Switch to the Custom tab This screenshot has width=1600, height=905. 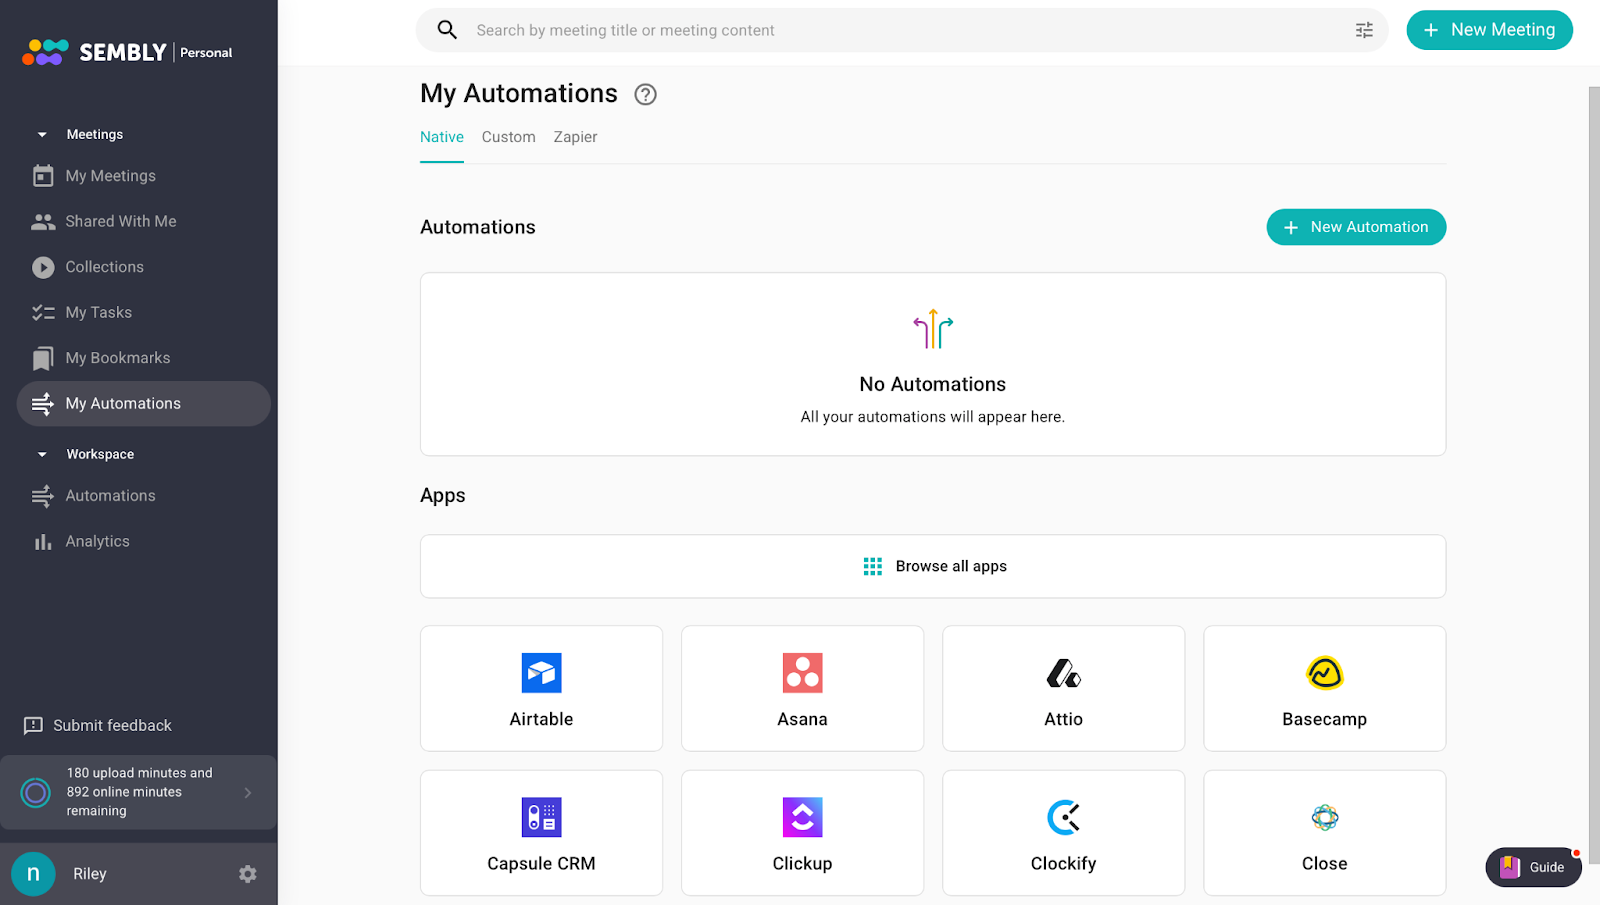pos(508,137)
